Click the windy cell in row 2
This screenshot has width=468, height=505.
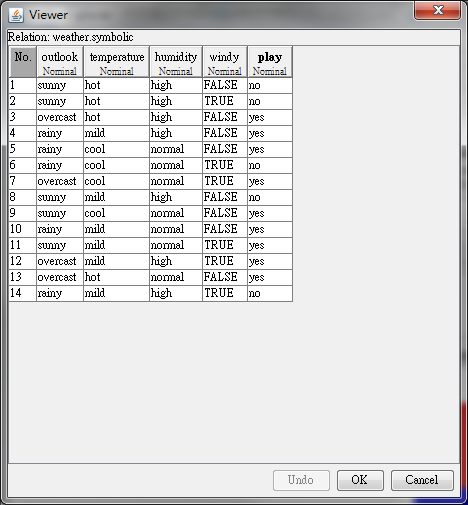pos(225,101)
